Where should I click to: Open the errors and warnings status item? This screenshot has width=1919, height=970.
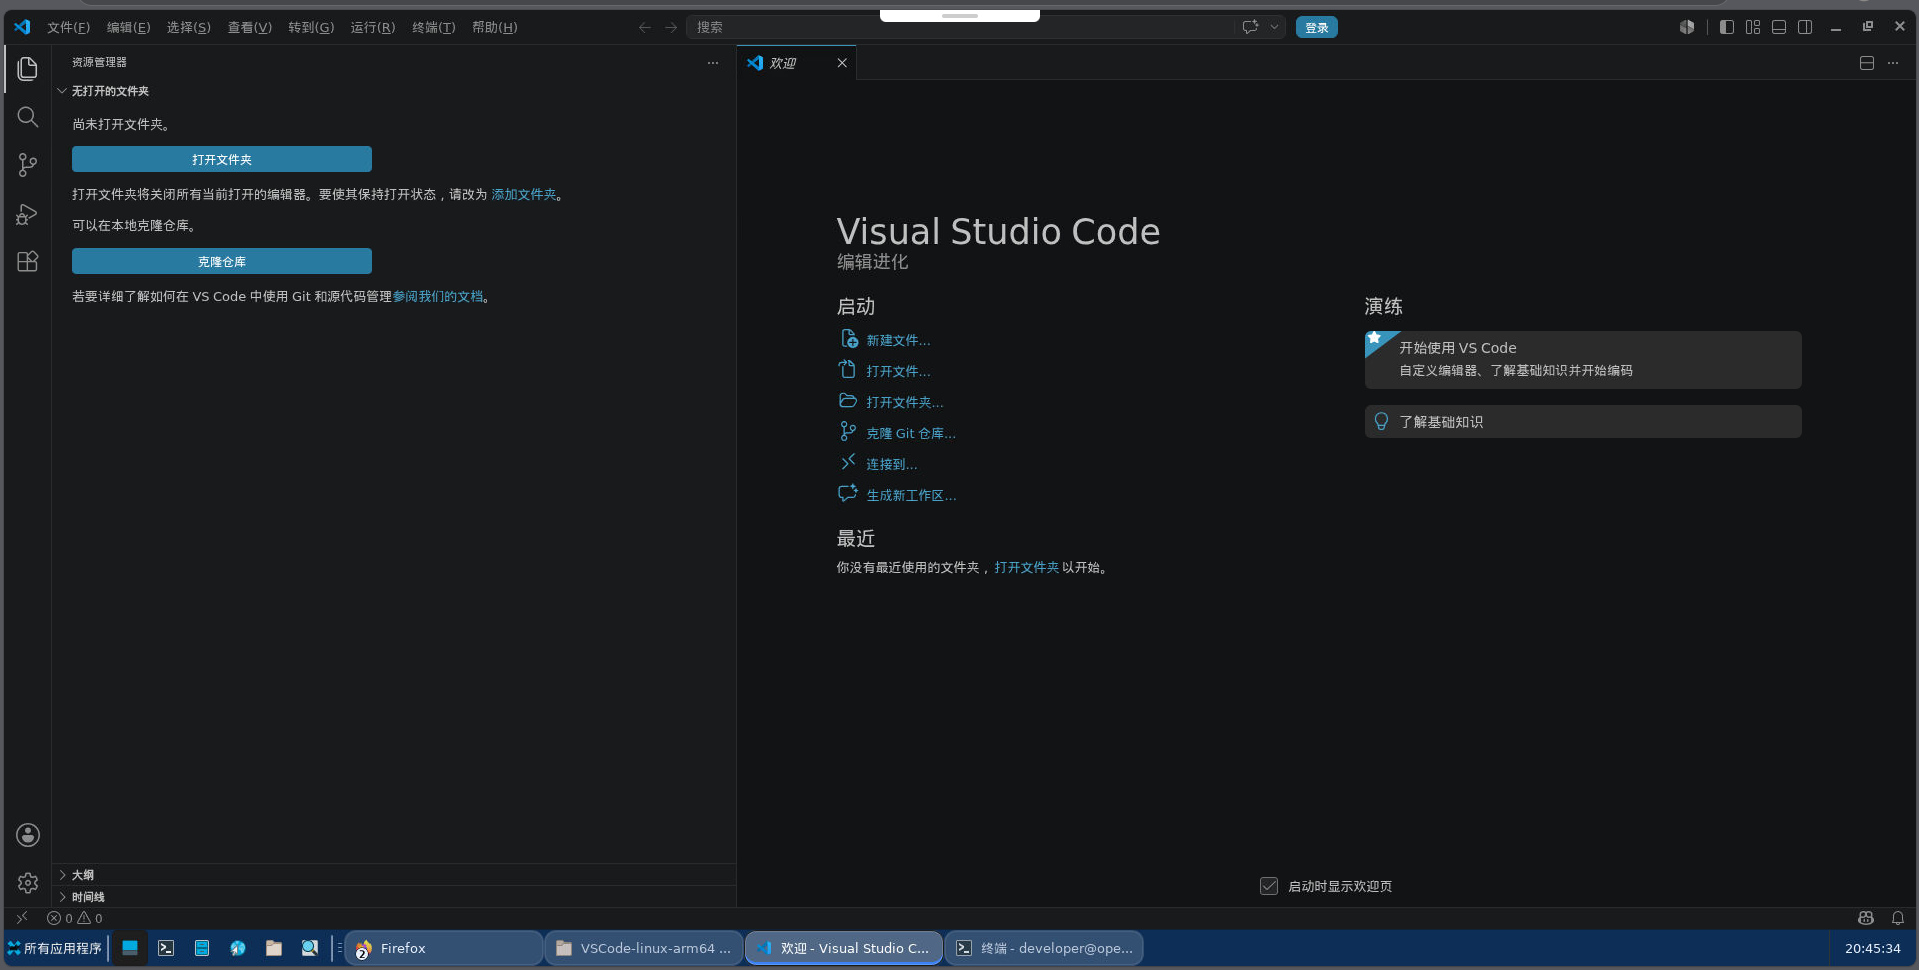75,918
